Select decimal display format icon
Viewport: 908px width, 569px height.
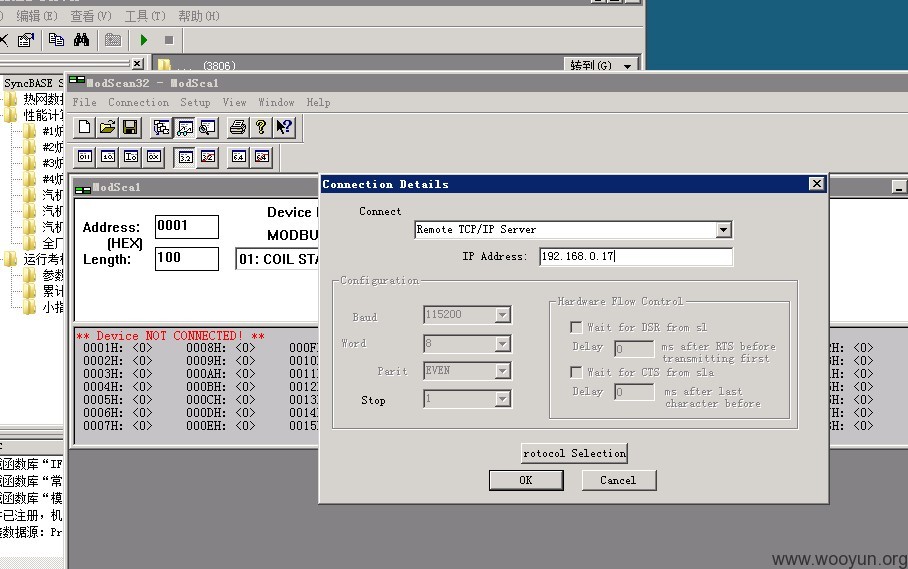click(x=108, y=156)
